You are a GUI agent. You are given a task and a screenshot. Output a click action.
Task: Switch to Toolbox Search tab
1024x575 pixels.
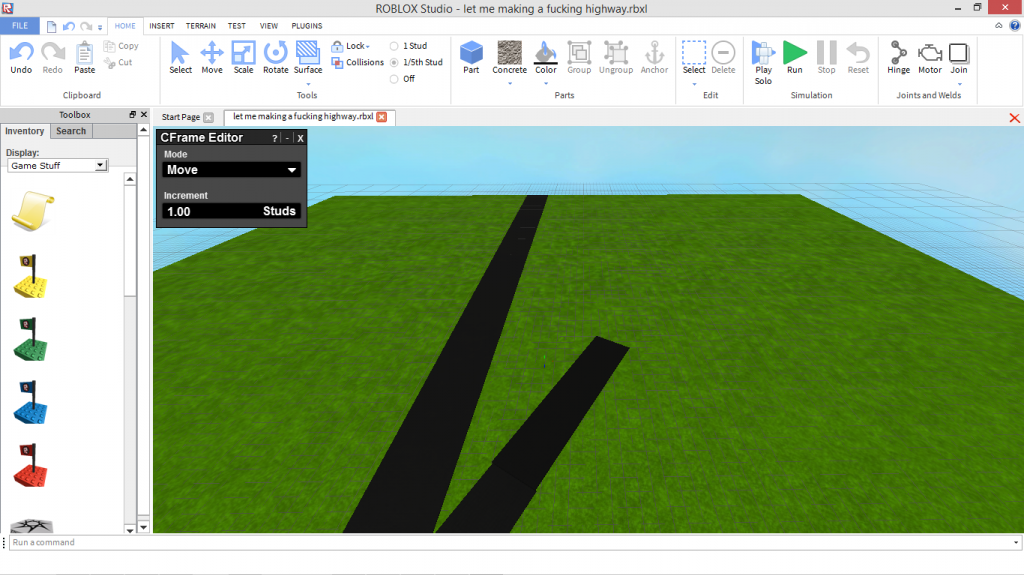[x=71, y=131]
